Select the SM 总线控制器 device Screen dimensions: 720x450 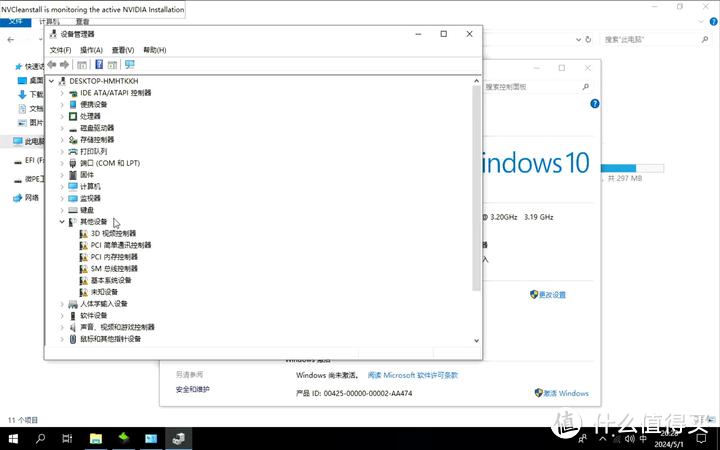point(114,268)
